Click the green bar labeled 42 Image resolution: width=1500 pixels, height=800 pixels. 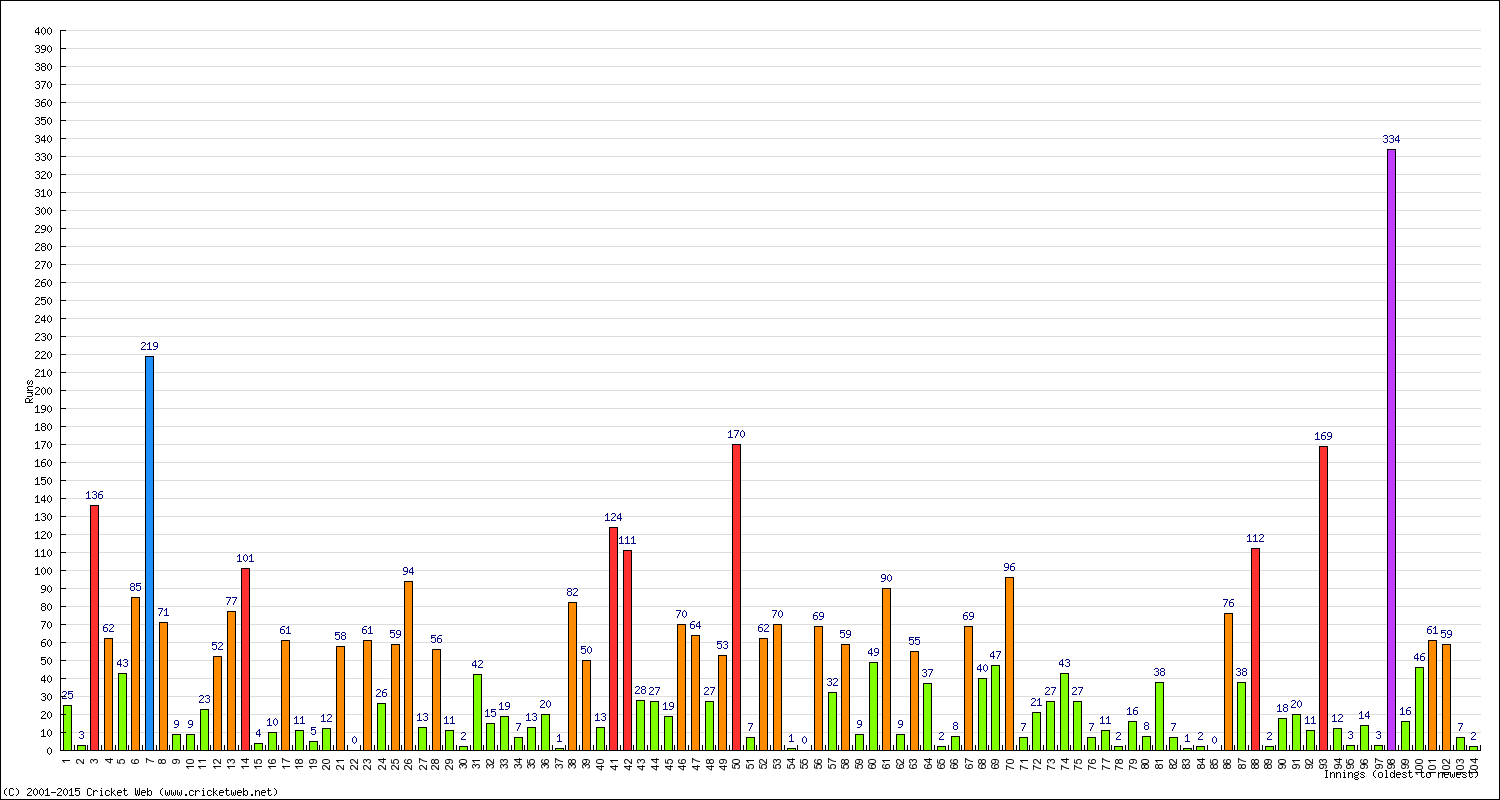477,712
